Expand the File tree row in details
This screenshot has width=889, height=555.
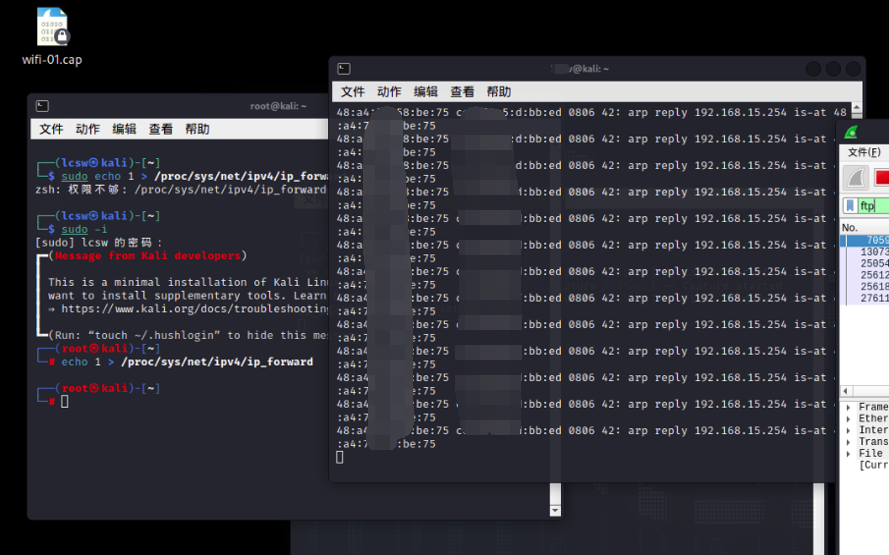(x=848, y=453)
